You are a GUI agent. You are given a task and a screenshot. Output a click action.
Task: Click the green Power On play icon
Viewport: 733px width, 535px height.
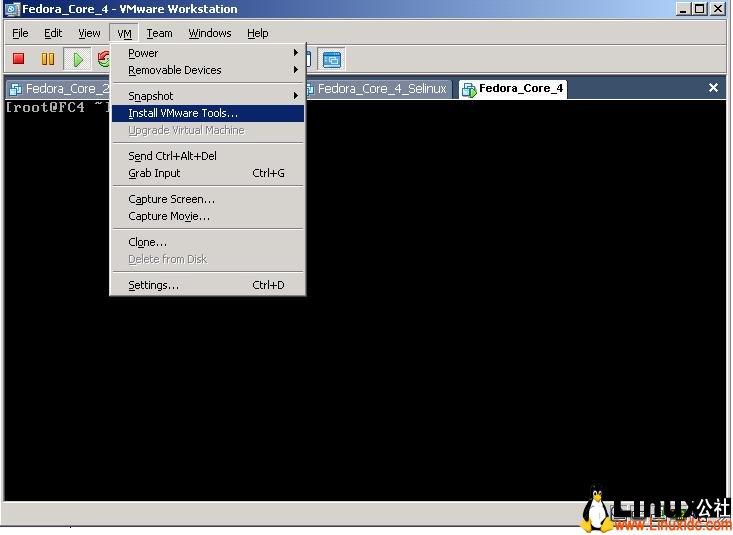click(x=78, y=59)
